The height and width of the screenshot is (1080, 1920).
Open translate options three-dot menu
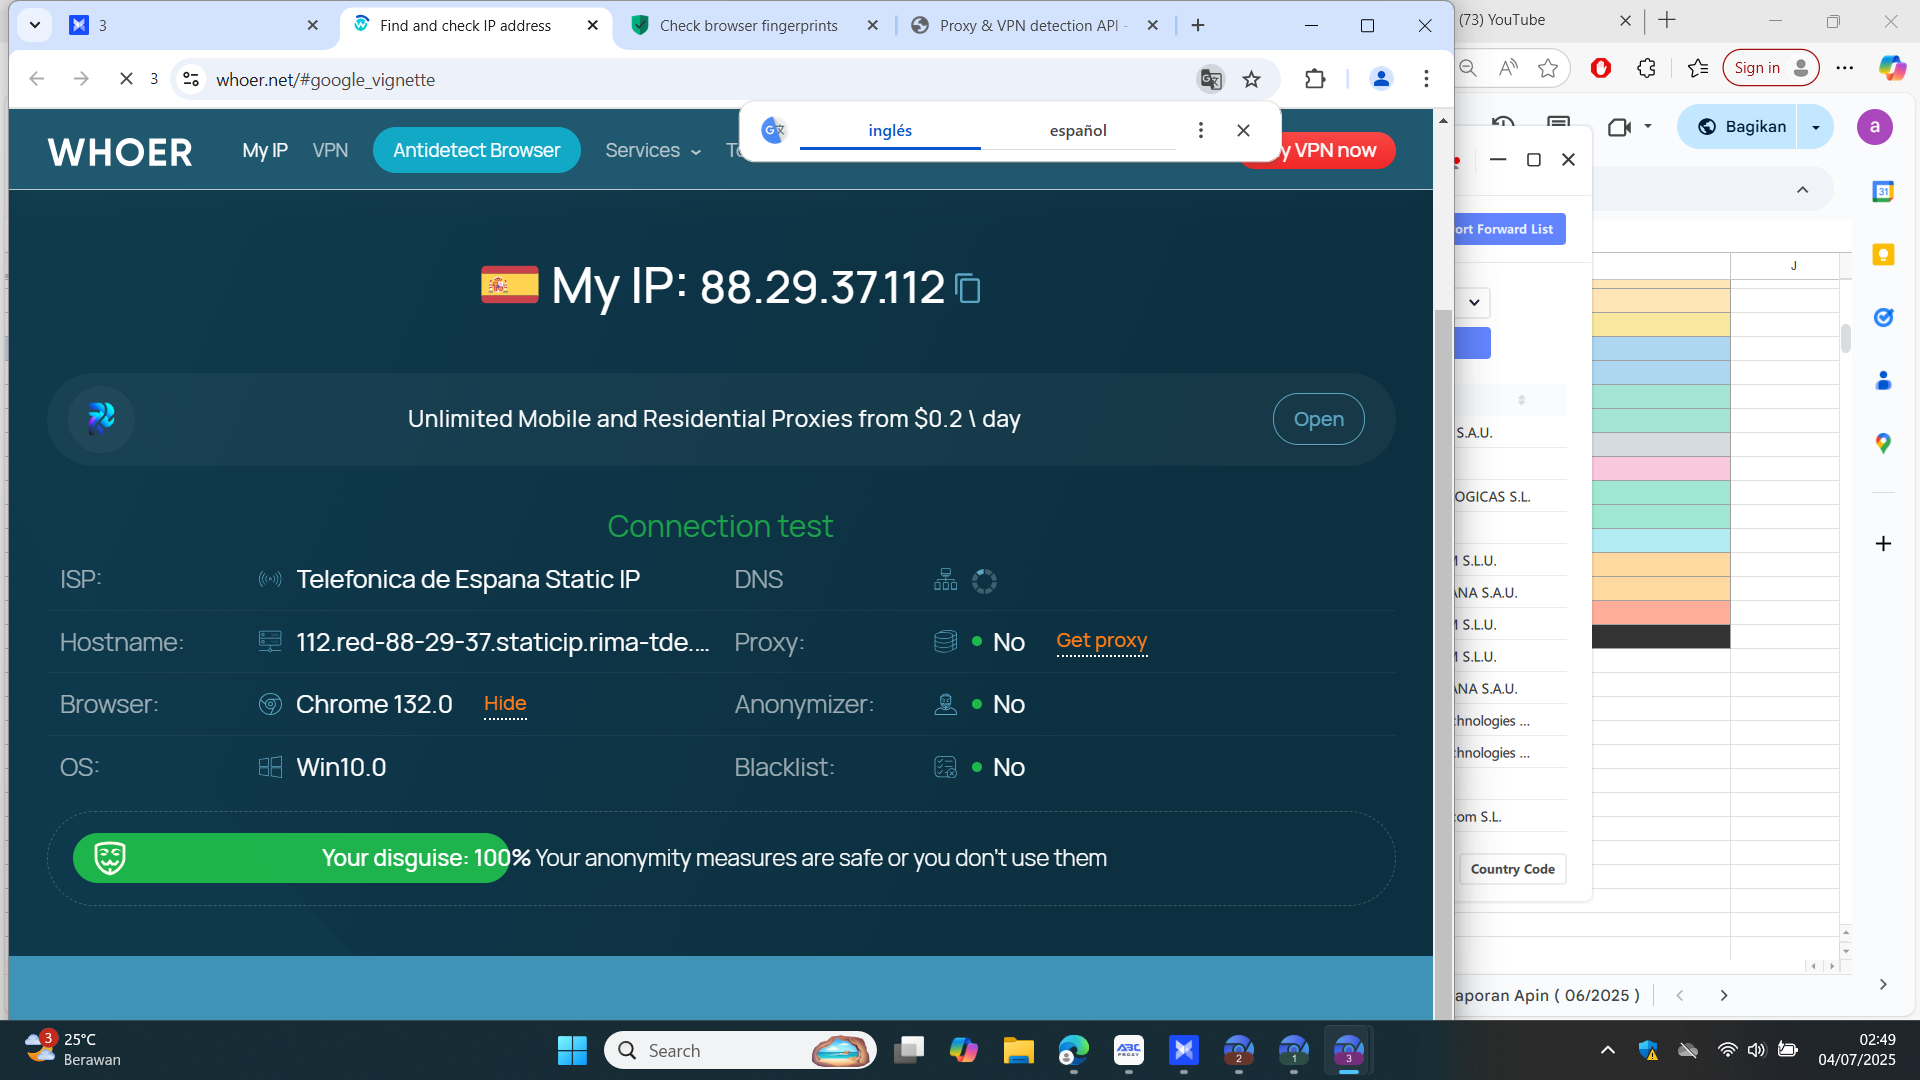click(x=1201, y=130)
